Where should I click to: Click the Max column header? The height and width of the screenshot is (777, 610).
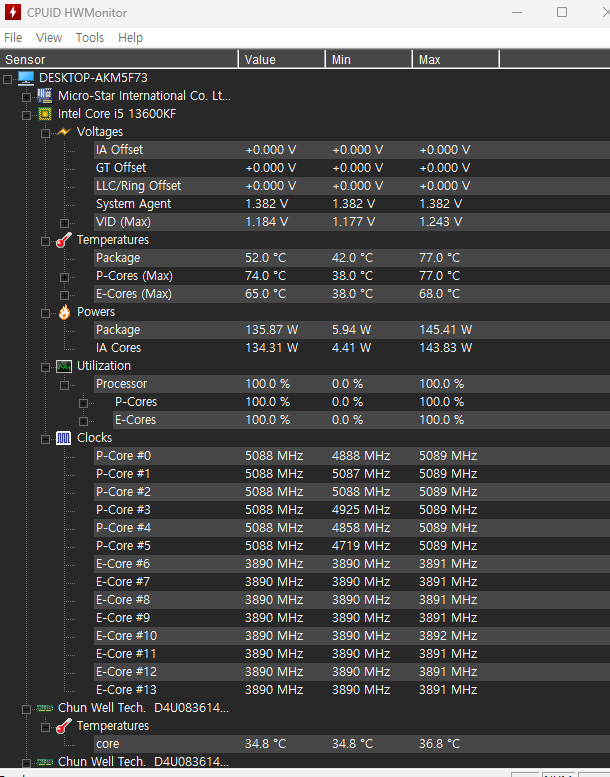pyautogui.click(x=455, y=59)
